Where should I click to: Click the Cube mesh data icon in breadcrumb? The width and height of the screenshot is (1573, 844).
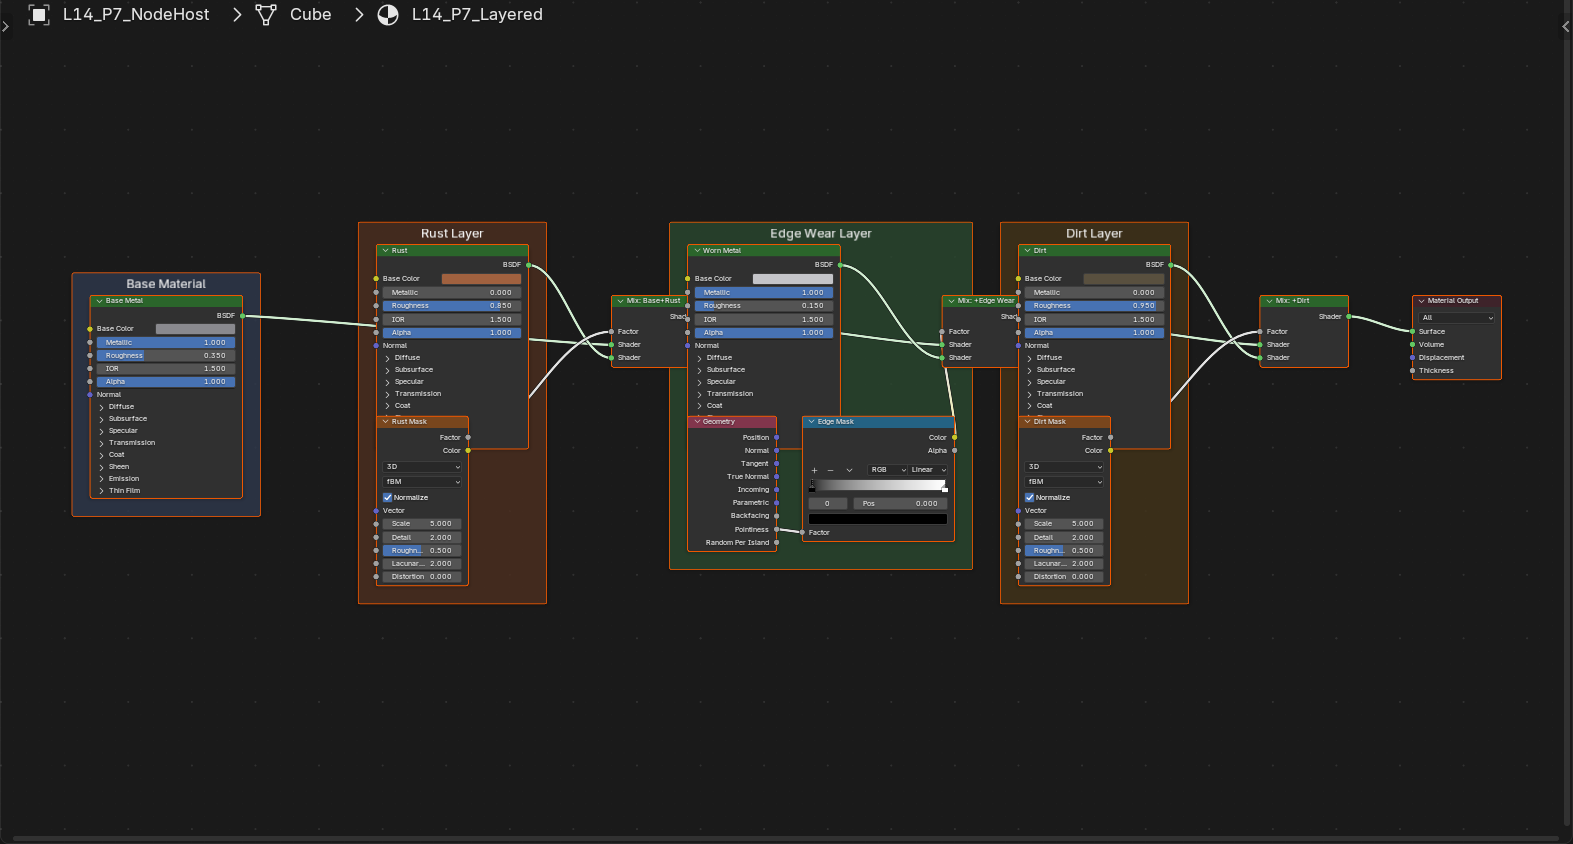pyautogui.click(x=266, y=15)
